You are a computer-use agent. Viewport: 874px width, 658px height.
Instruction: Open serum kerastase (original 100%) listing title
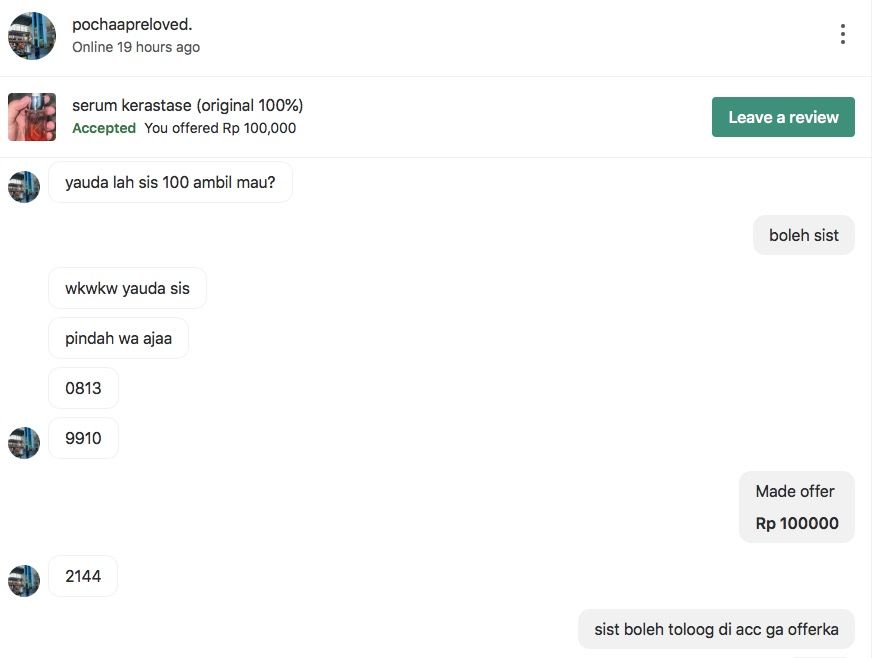[x=187, y=105]
